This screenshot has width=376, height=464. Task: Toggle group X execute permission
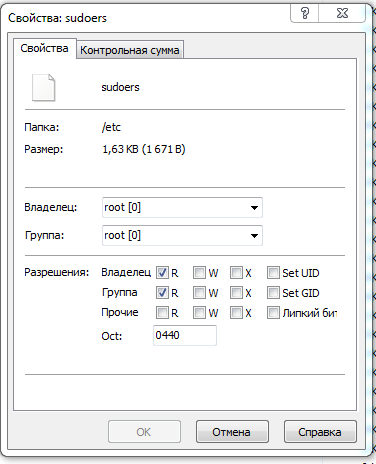(236, 293)
